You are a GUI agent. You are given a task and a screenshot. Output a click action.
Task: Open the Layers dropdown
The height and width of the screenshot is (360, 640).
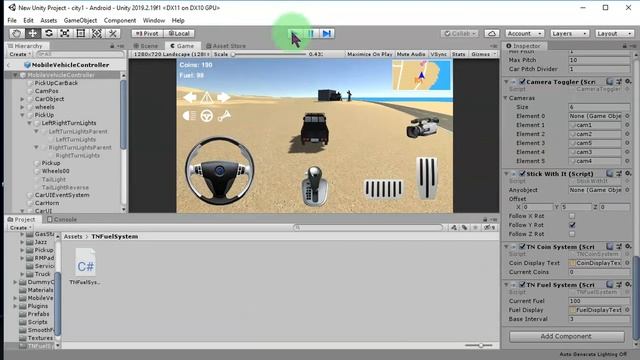[569, 33]
